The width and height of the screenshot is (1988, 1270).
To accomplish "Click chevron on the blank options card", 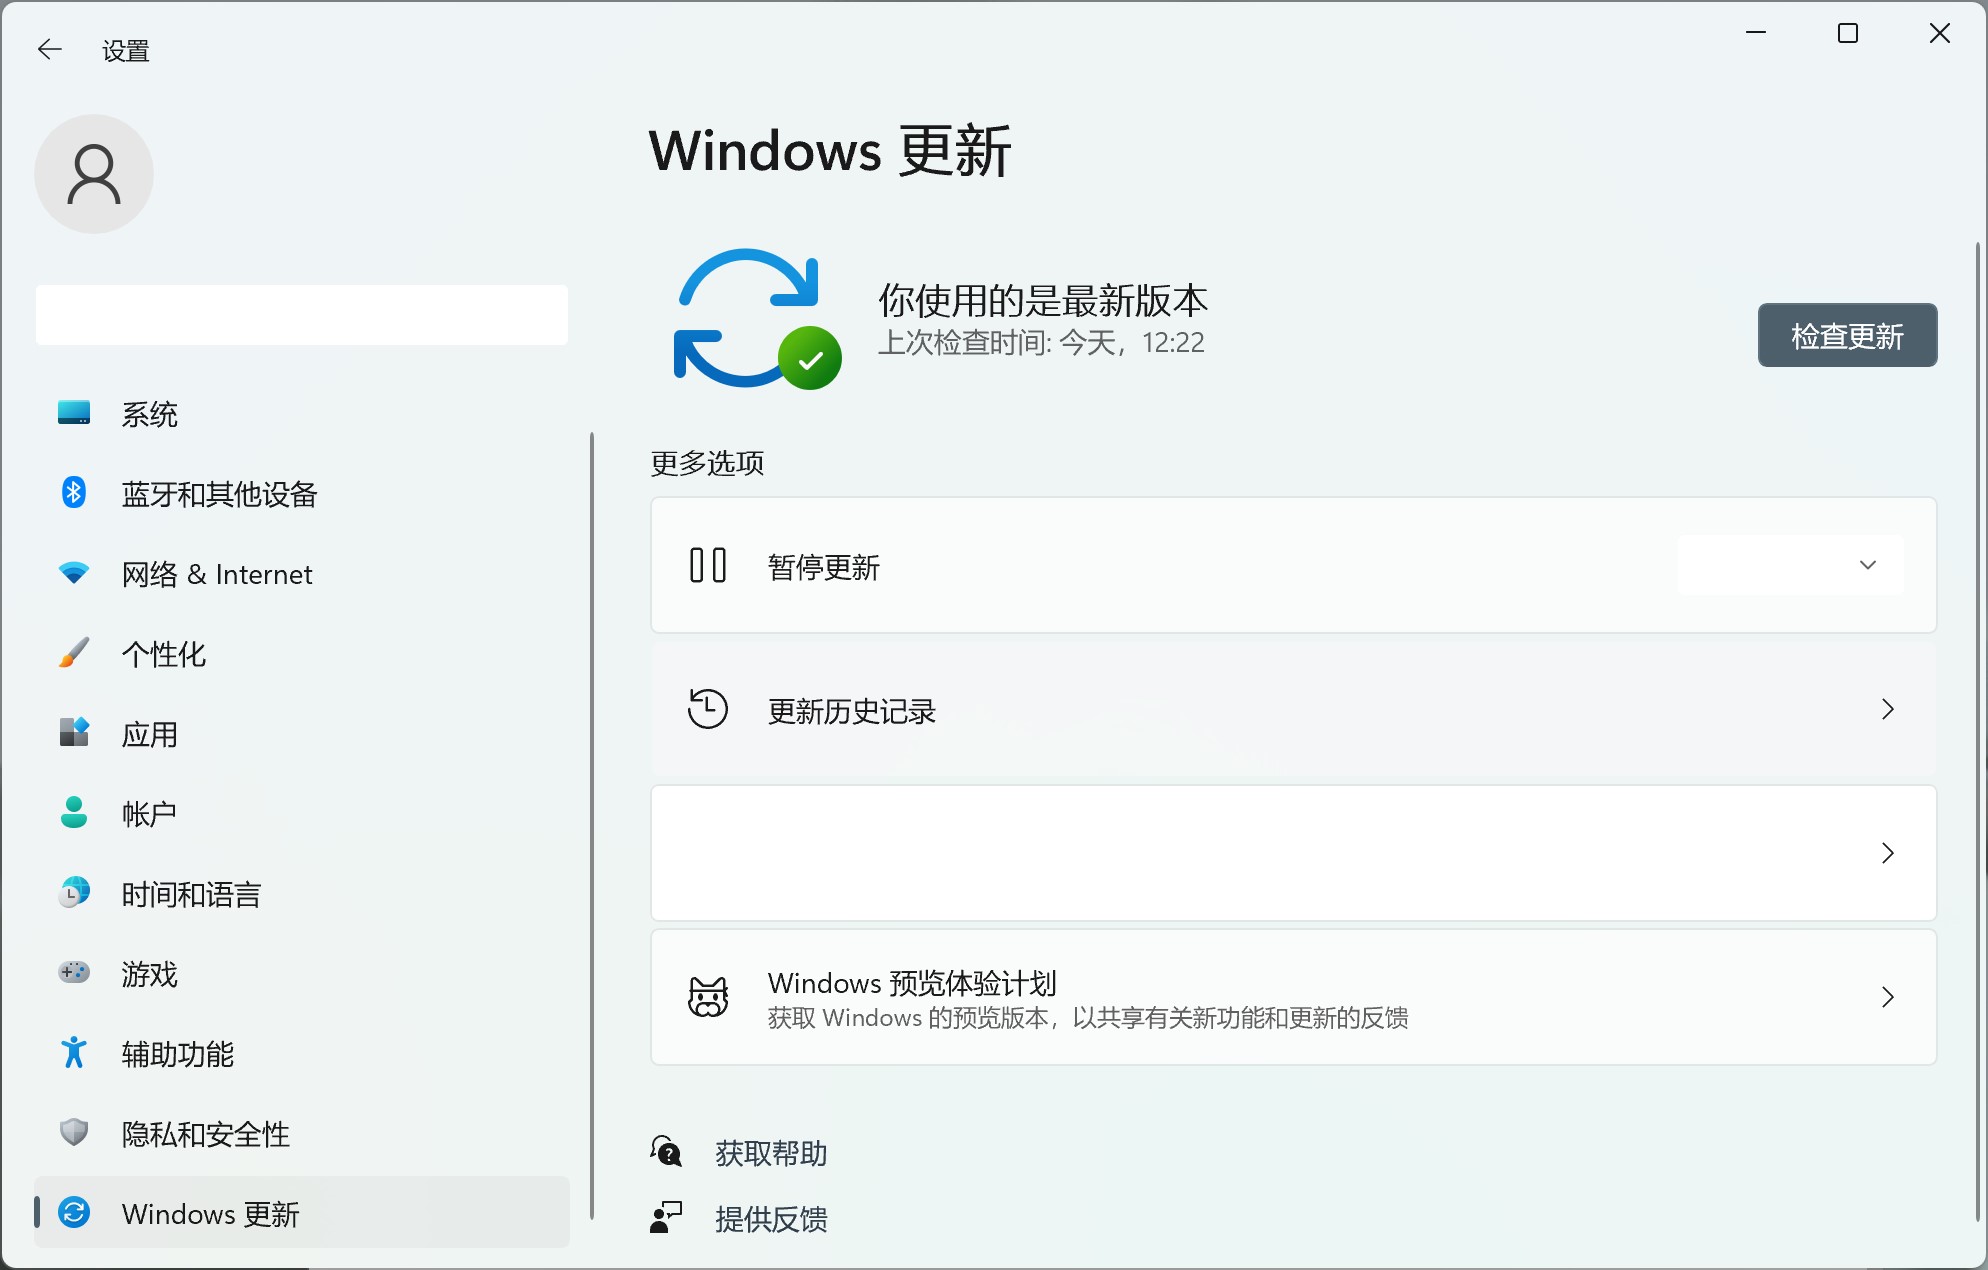I will tap(1887, 853).
